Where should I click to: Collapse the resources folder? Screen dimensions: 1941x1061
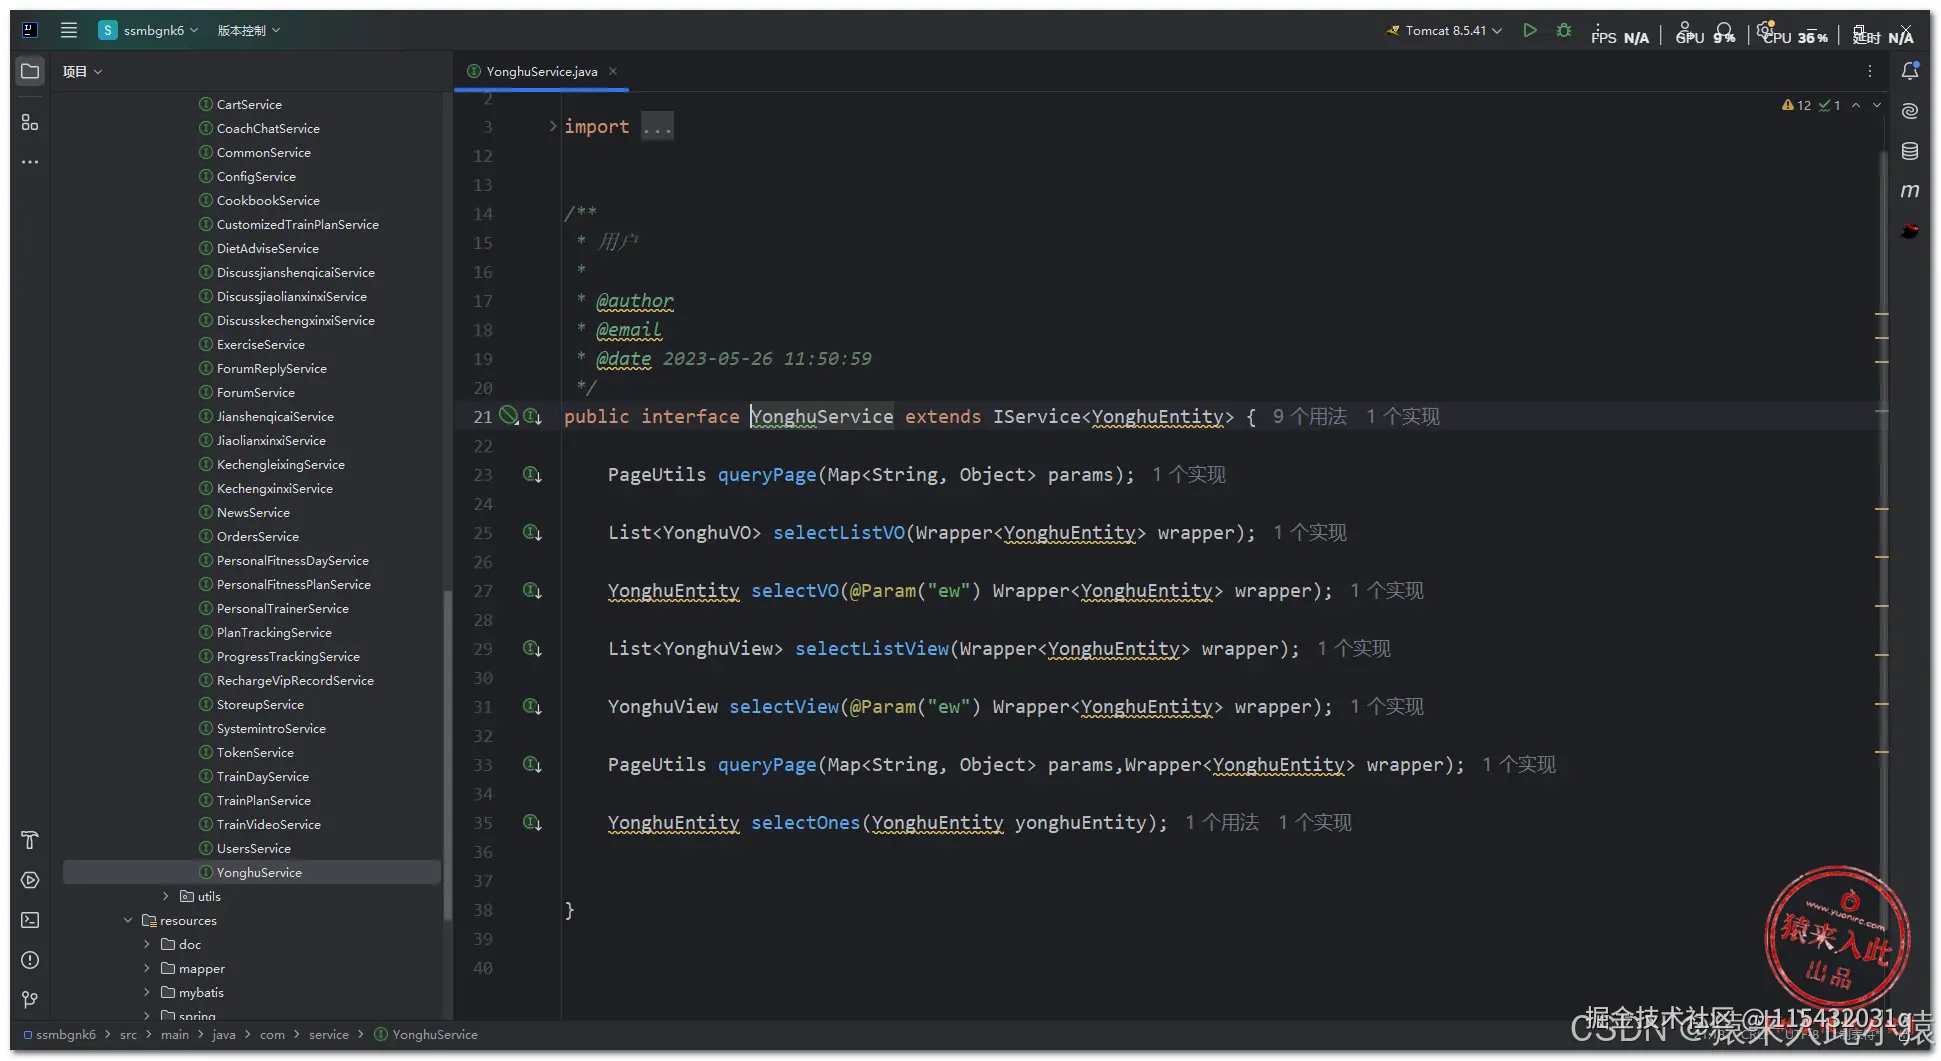[x=128, y=920]
